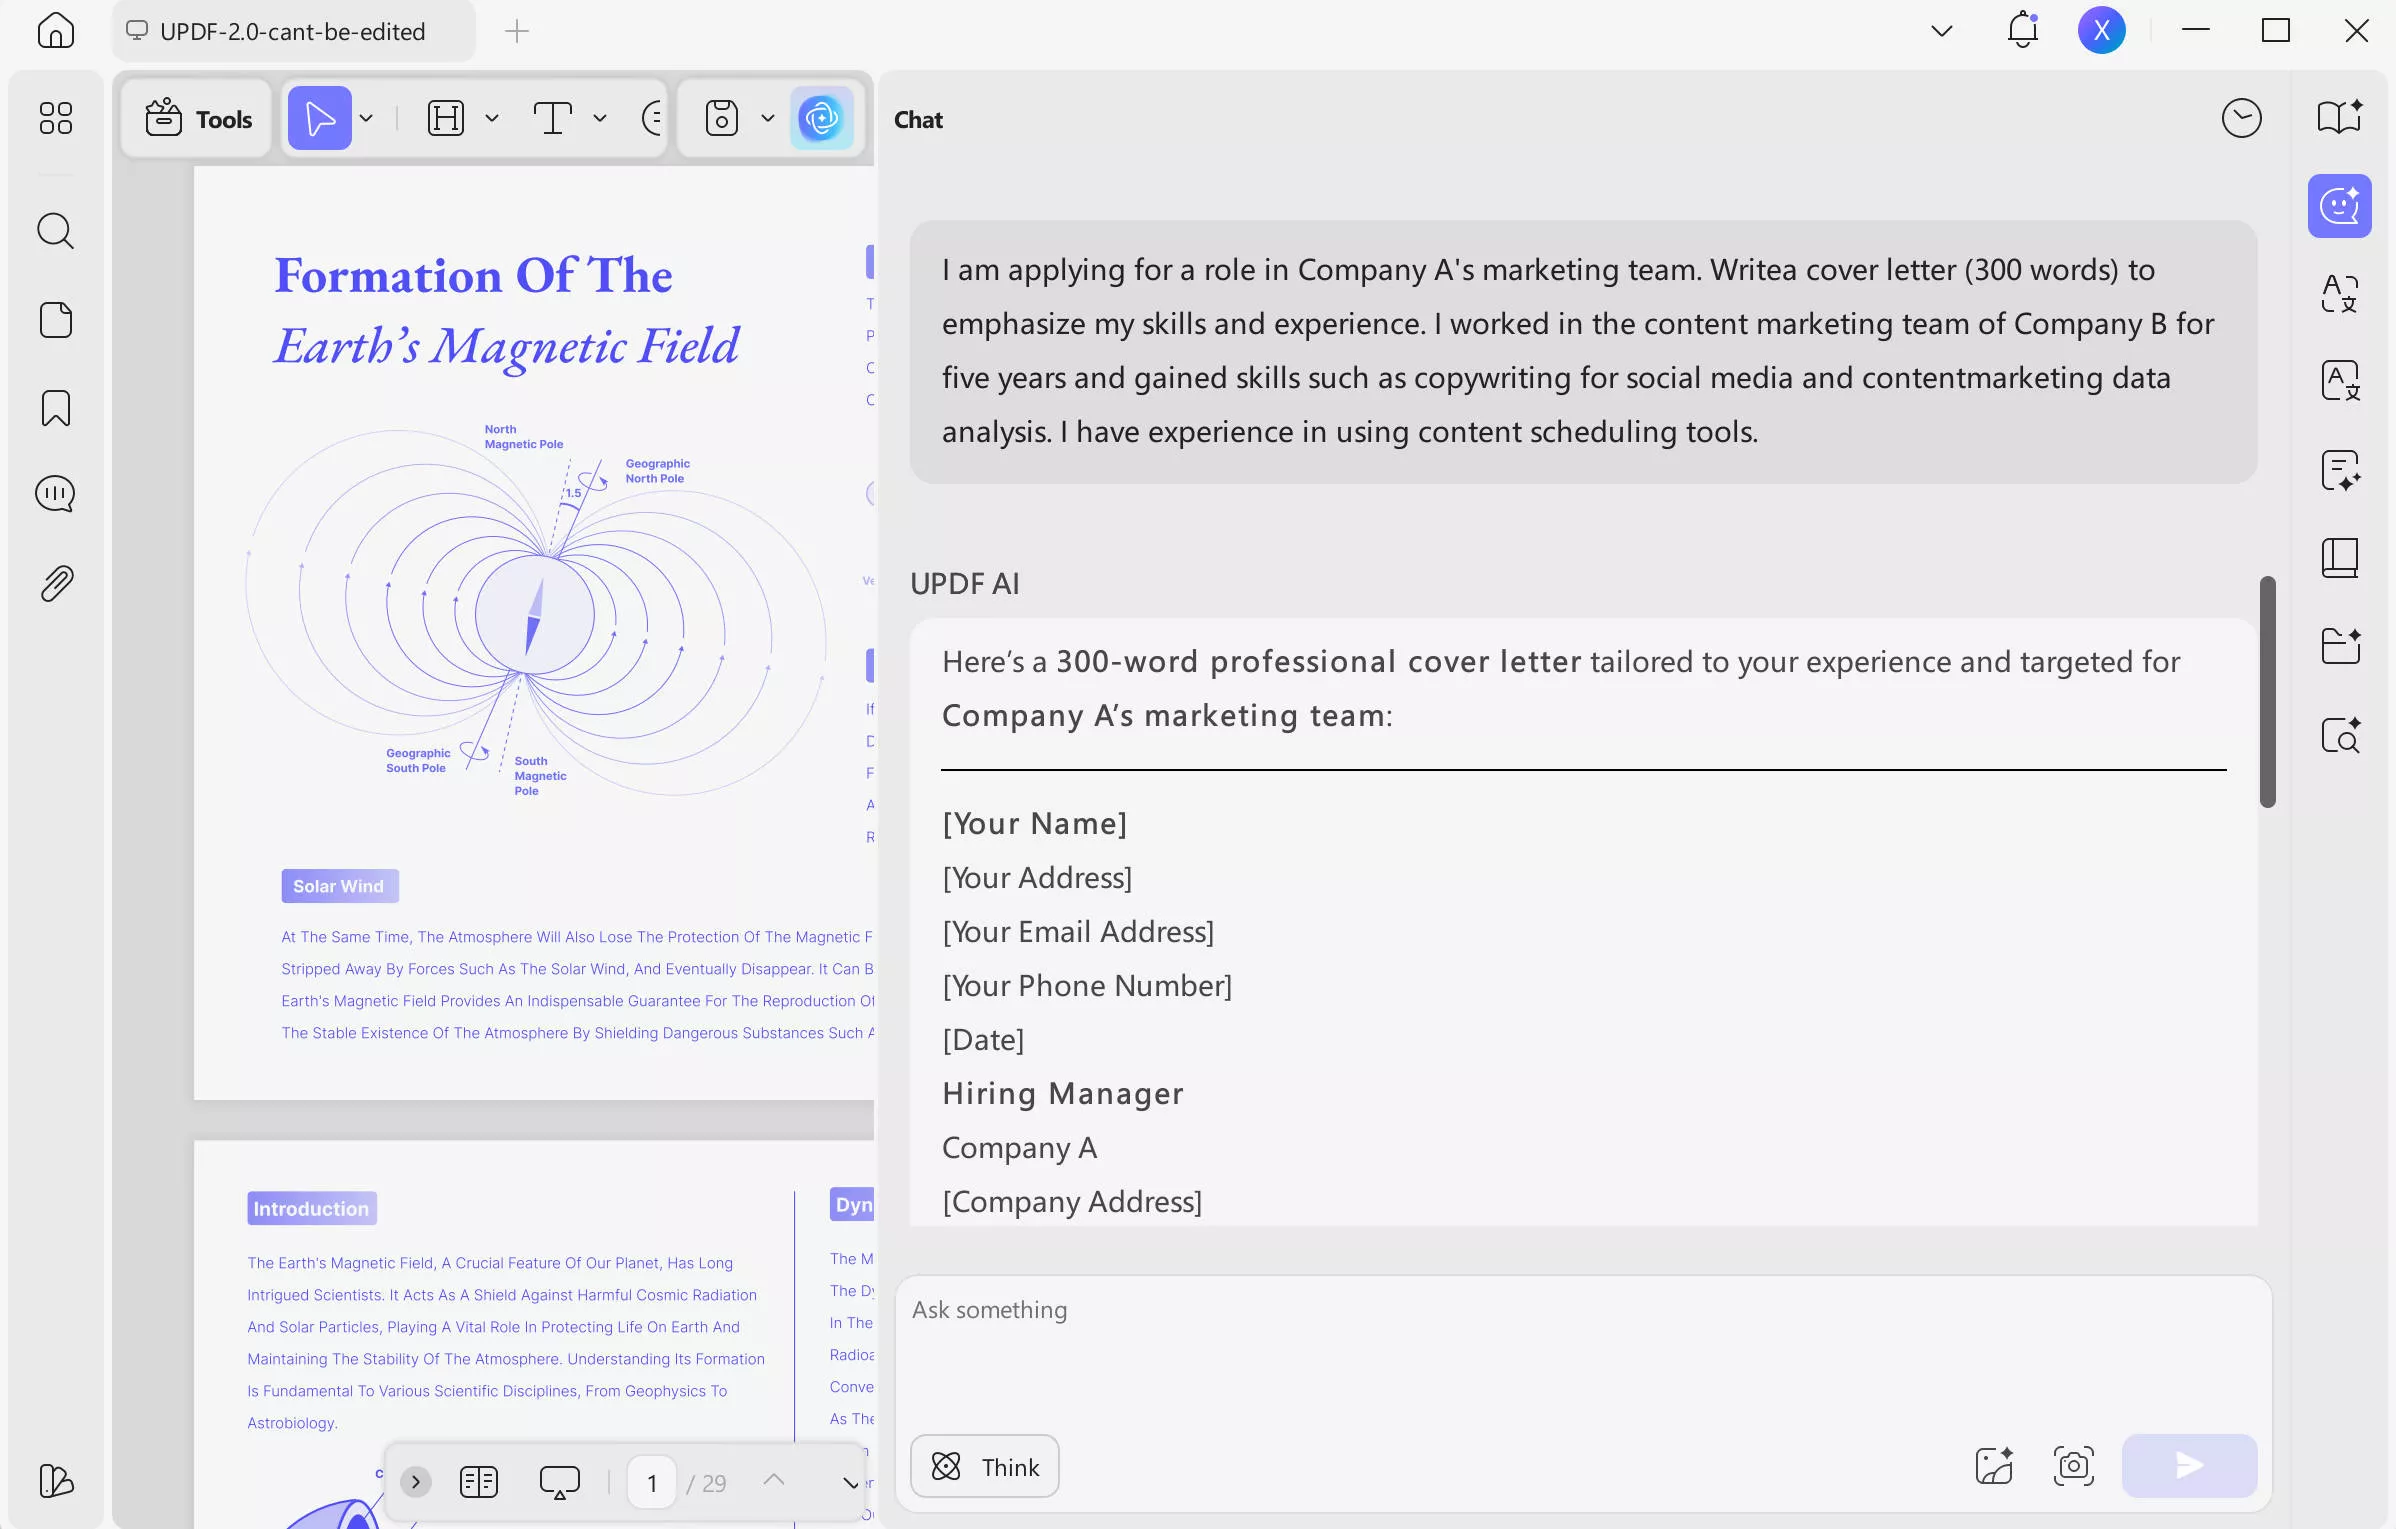2396x1529 pixels.
Task: Open the Comments panel in left sidebar
Action: pos(55,494)
